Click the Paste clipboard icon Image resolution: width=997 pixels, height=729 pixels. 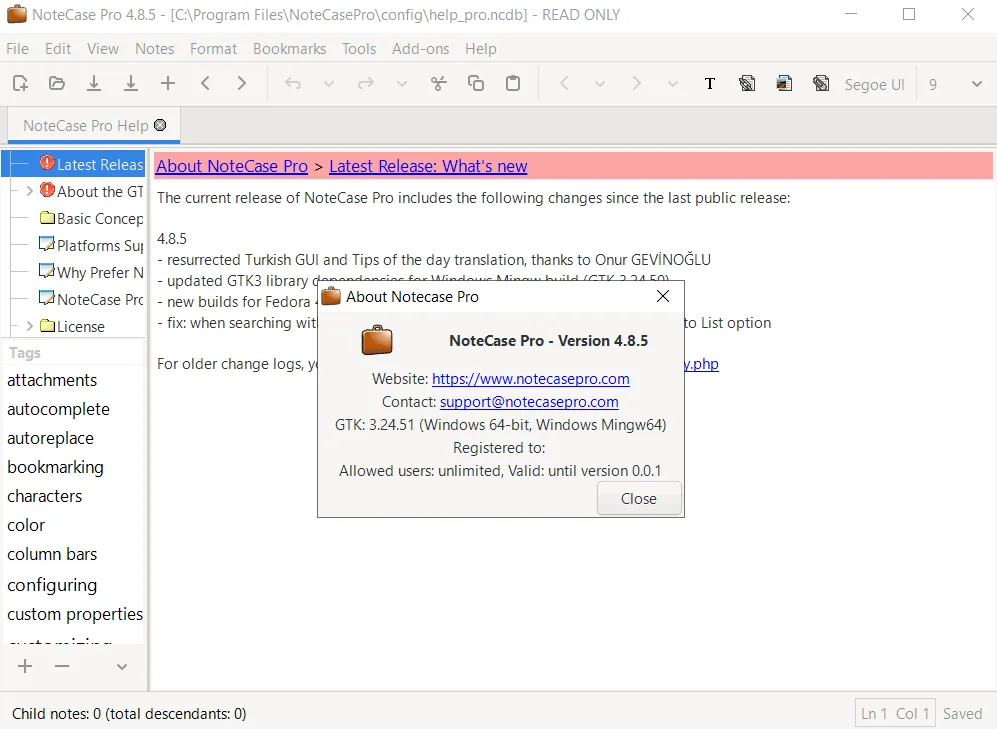point(512,83)
